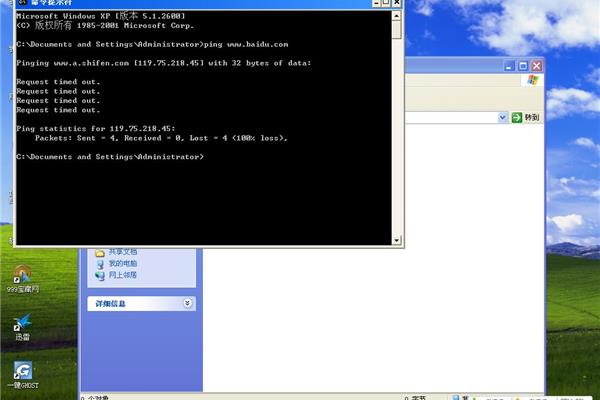This screenshot has height=400, width=600.
Task: Click the Explorer address input field
Action: click(452, 118)
